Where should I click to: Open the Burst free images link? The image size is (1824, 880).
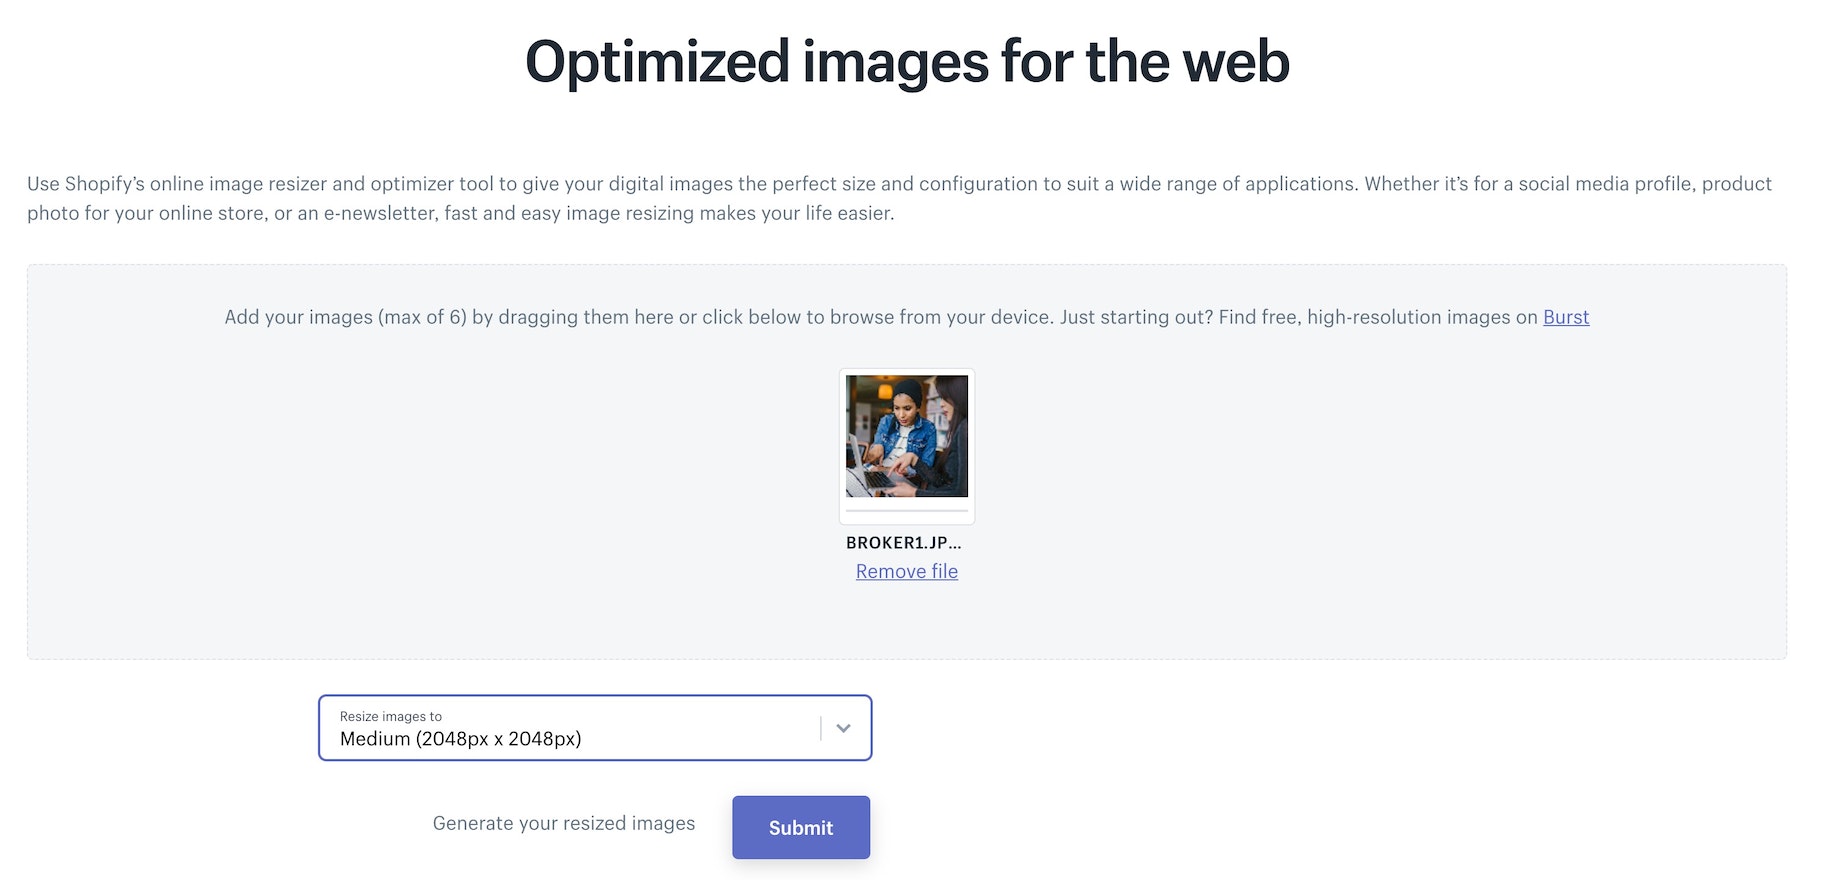tap(1565, 317)
